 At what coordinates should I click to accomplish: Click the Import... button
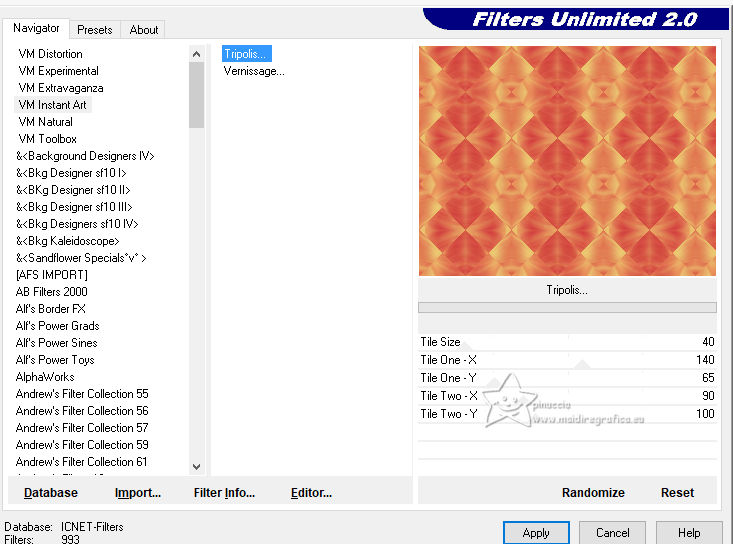137,493
